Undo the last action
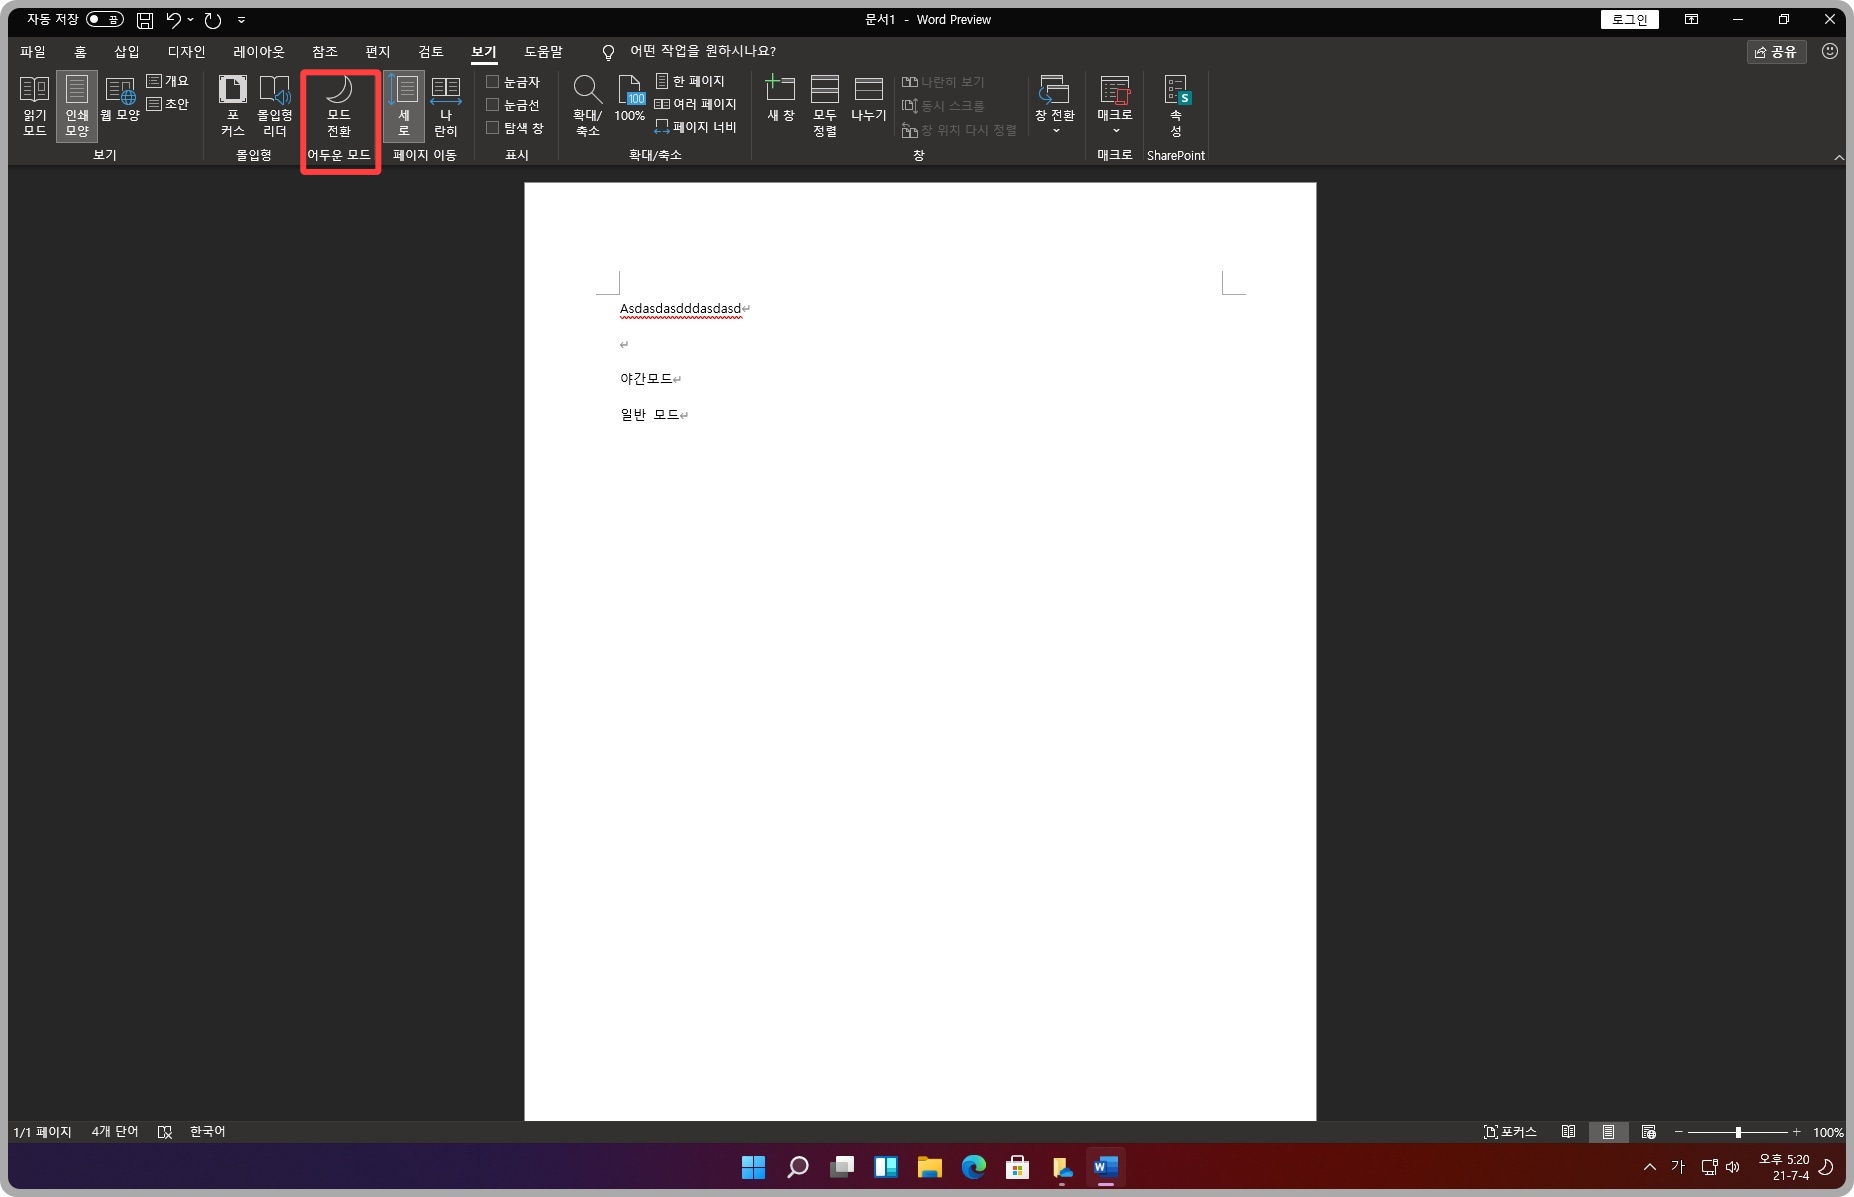The image size is (1854, 1197). pos(174,20)
